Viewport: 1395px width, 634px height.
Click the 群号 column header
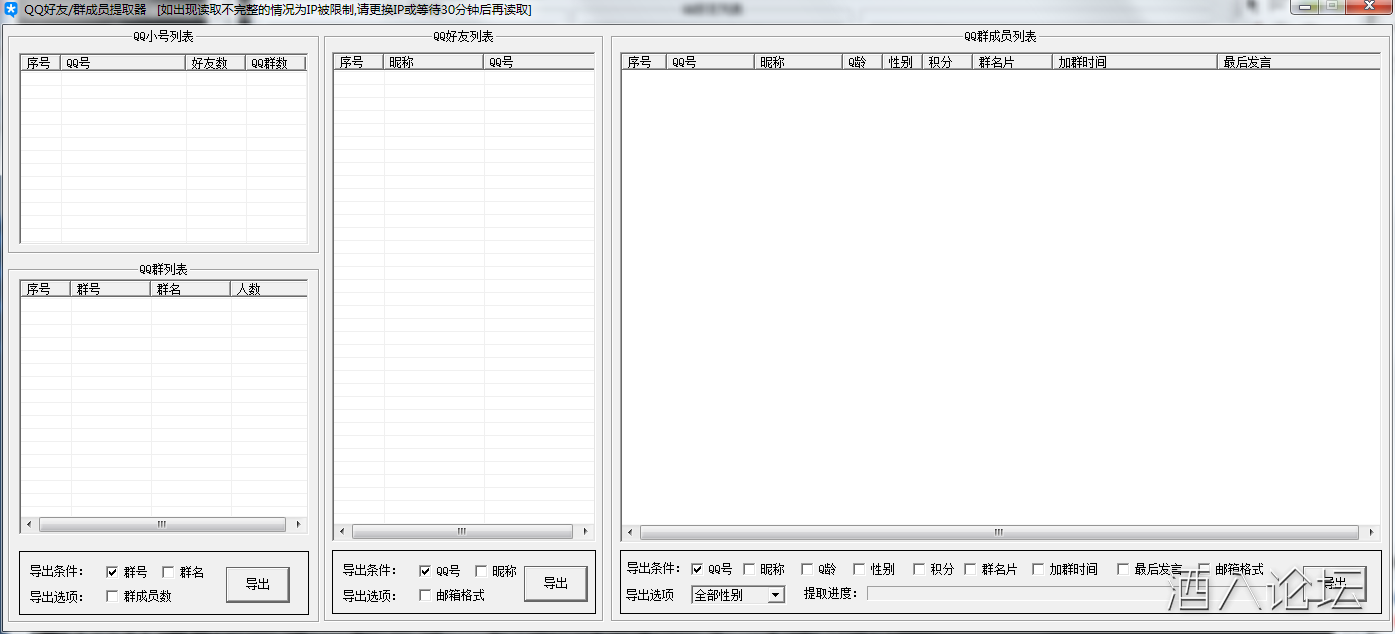(x=111, y=289)
